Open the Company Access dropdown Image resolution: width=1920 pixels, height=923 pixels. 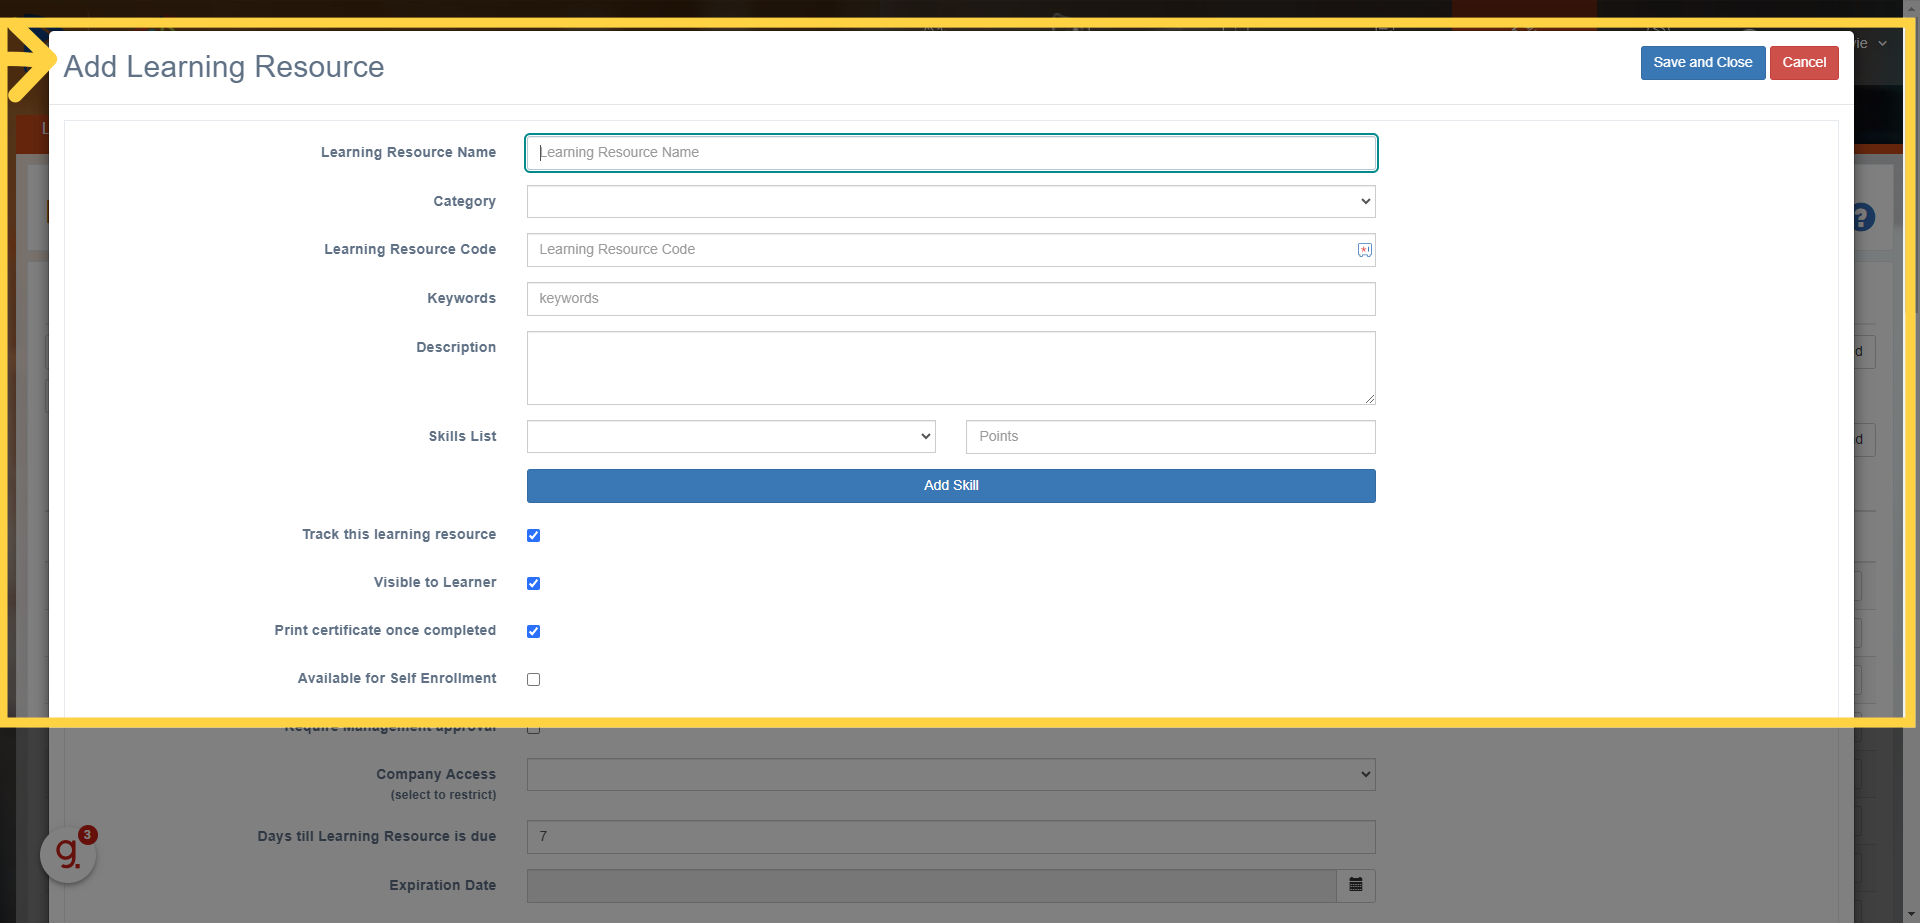(x=951, y=774)
